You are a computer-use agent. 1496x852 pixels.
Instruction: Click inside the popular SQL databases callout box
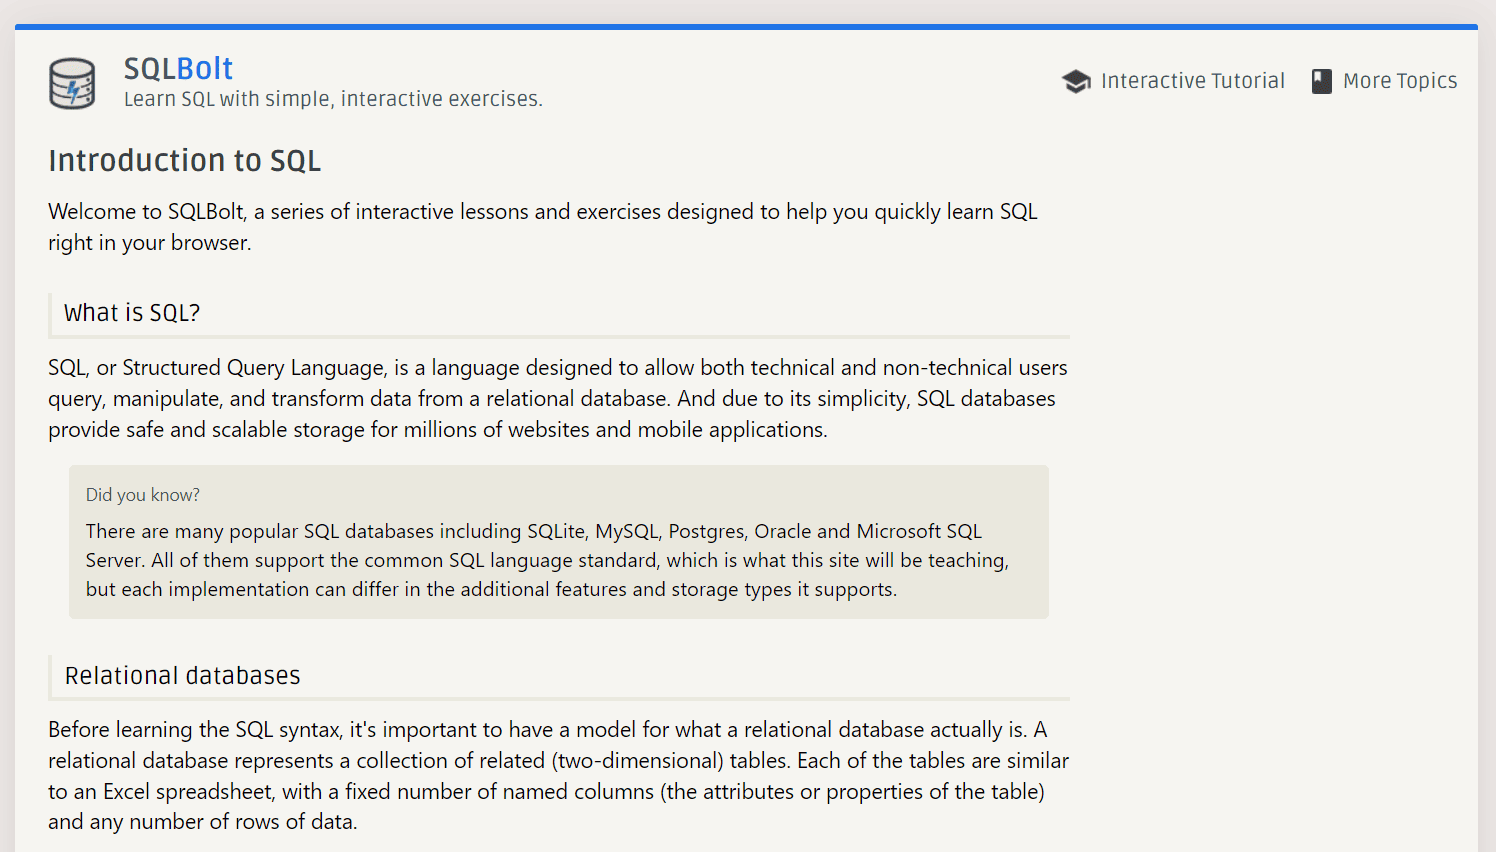[559, 542]
